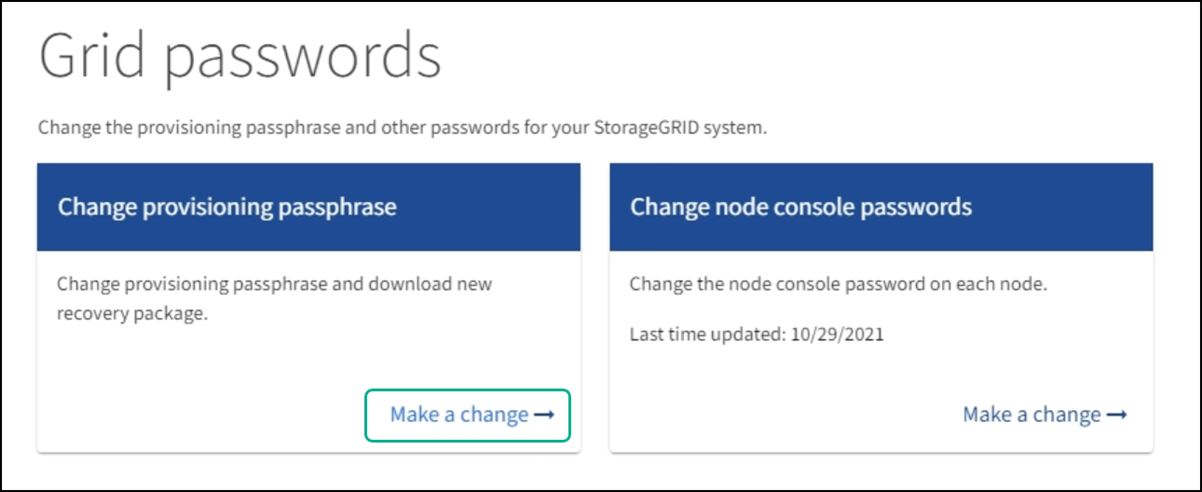Select the Change provisioning passphrase header title
Viewport: 1202px width, 492px height.
(227, 207)
